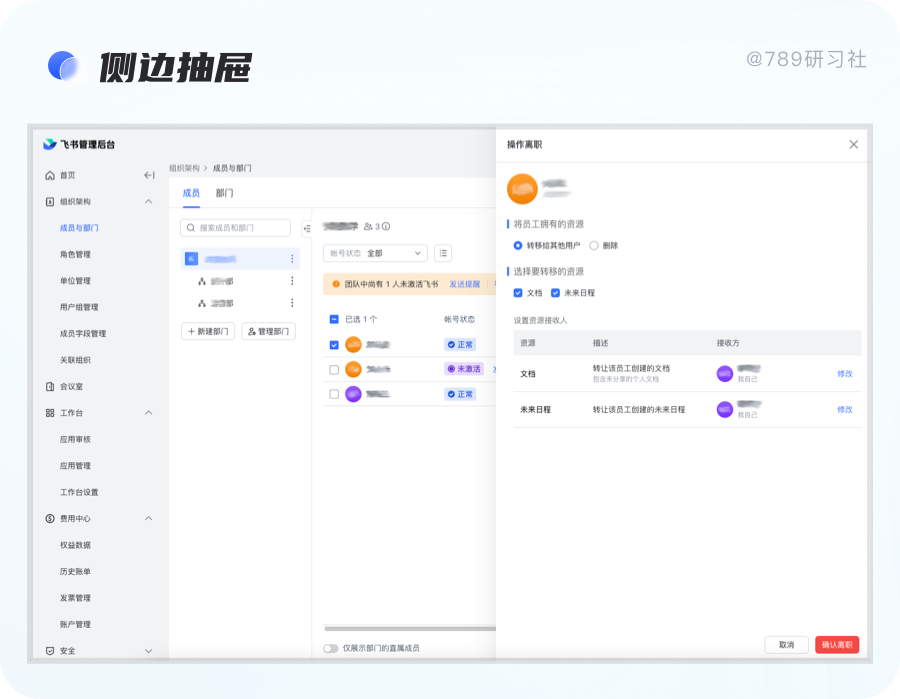
Task: Collapse the 费用中心 menu chevron
Action: pos(149,518)
